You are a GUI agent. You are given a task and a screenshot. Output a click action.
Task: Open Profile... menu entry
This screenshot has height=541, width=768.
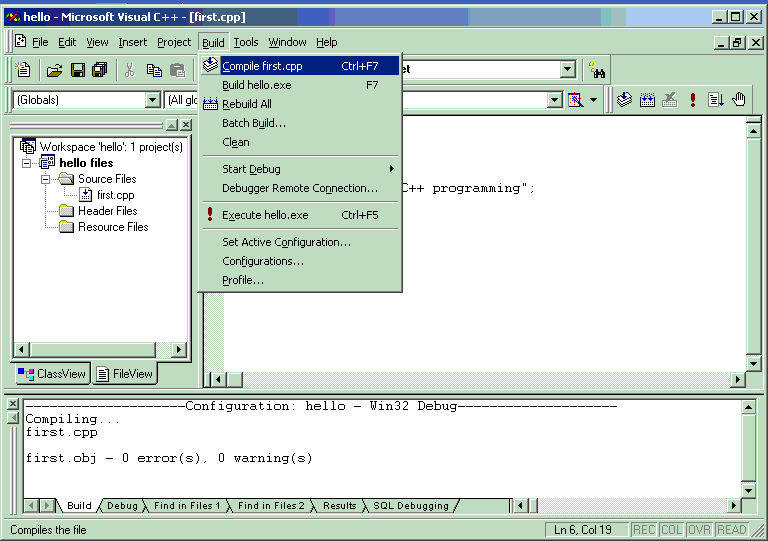tap(300, 280)
